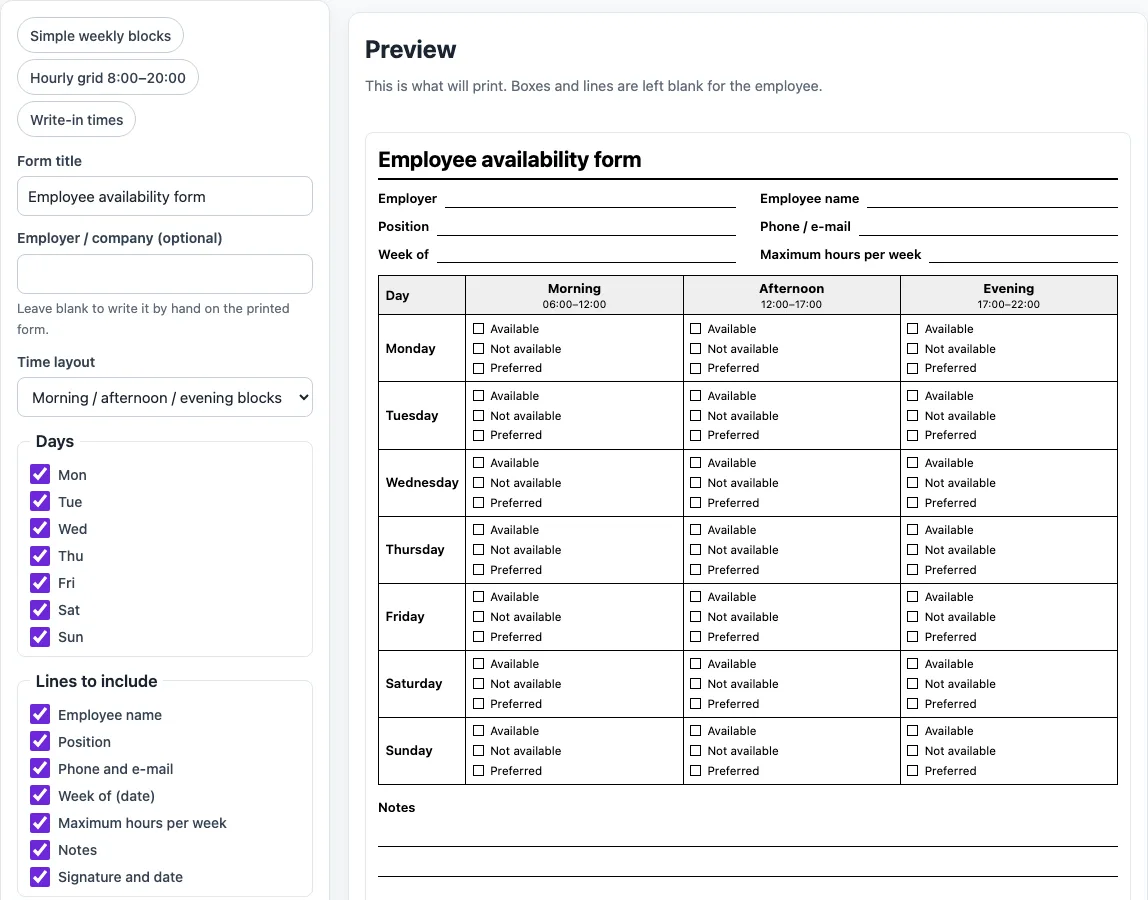Disable the Sat day checkbox
Screen dimensions: 1148x900
point(40,610)
